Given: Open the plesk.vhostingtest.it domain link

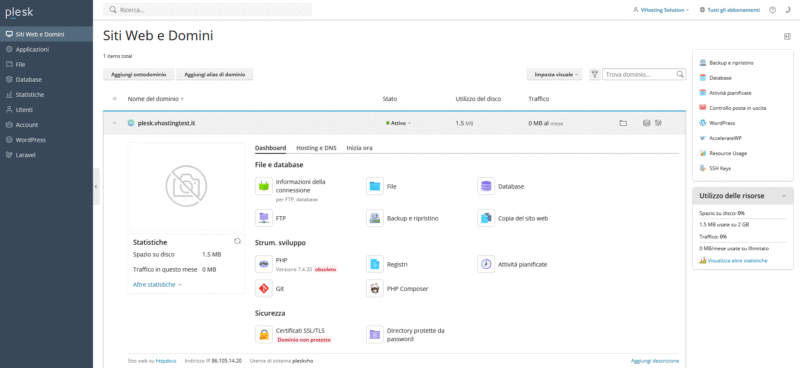Looking at the screenshot, I should pyautogui.click(x=166, y=123).
